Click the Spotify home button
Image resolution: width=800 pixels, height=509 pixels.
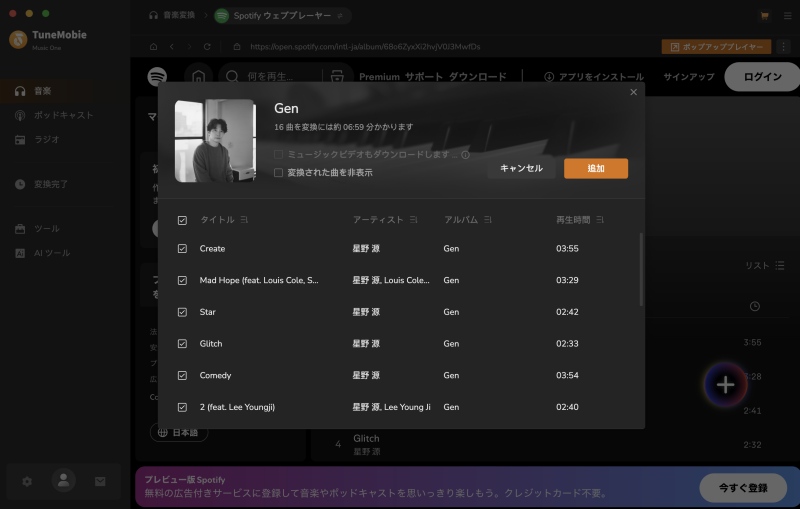click(x=198, y=77)
